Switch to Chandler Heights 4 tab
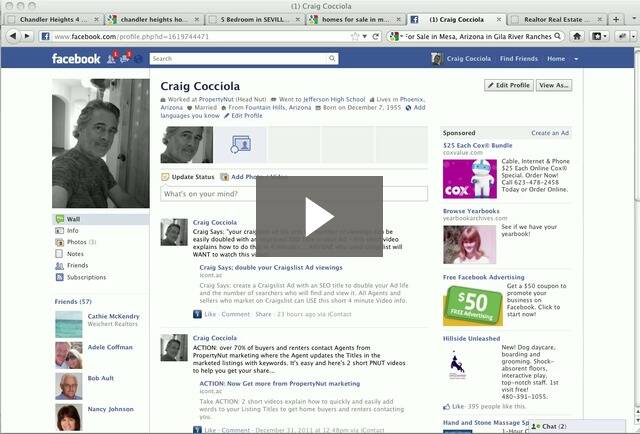The width and height of the screenshot is (640, 434). (x=53, y=19)
